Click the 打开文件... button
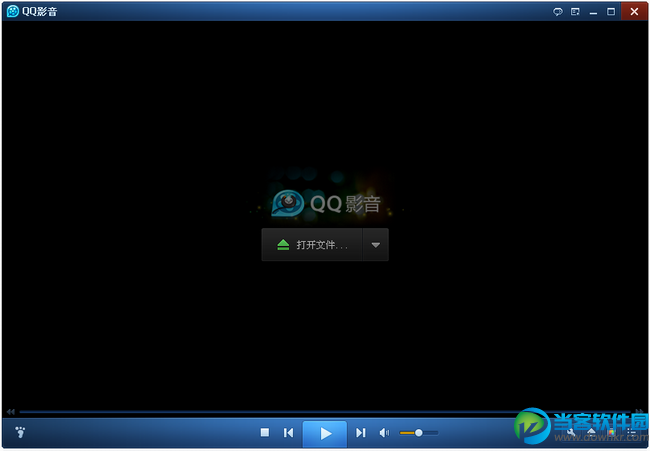Screen dimensions: 650x451 point(312,245)
